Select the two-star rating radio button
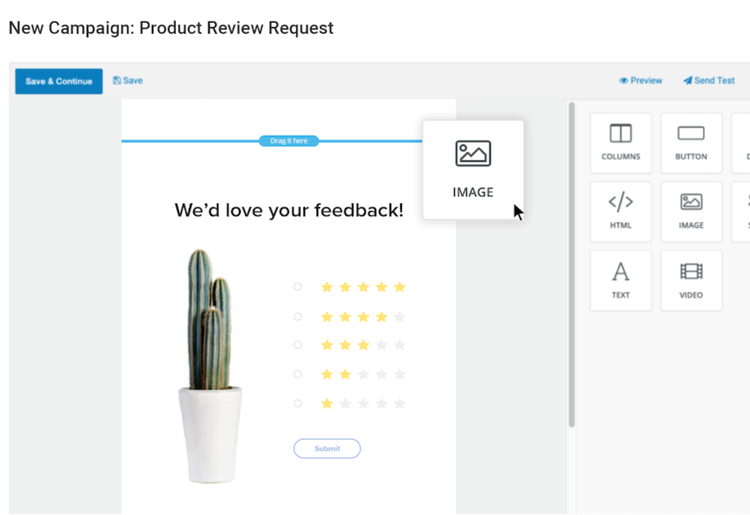Screen dimensions: 750x515 (x=298, y=374)
